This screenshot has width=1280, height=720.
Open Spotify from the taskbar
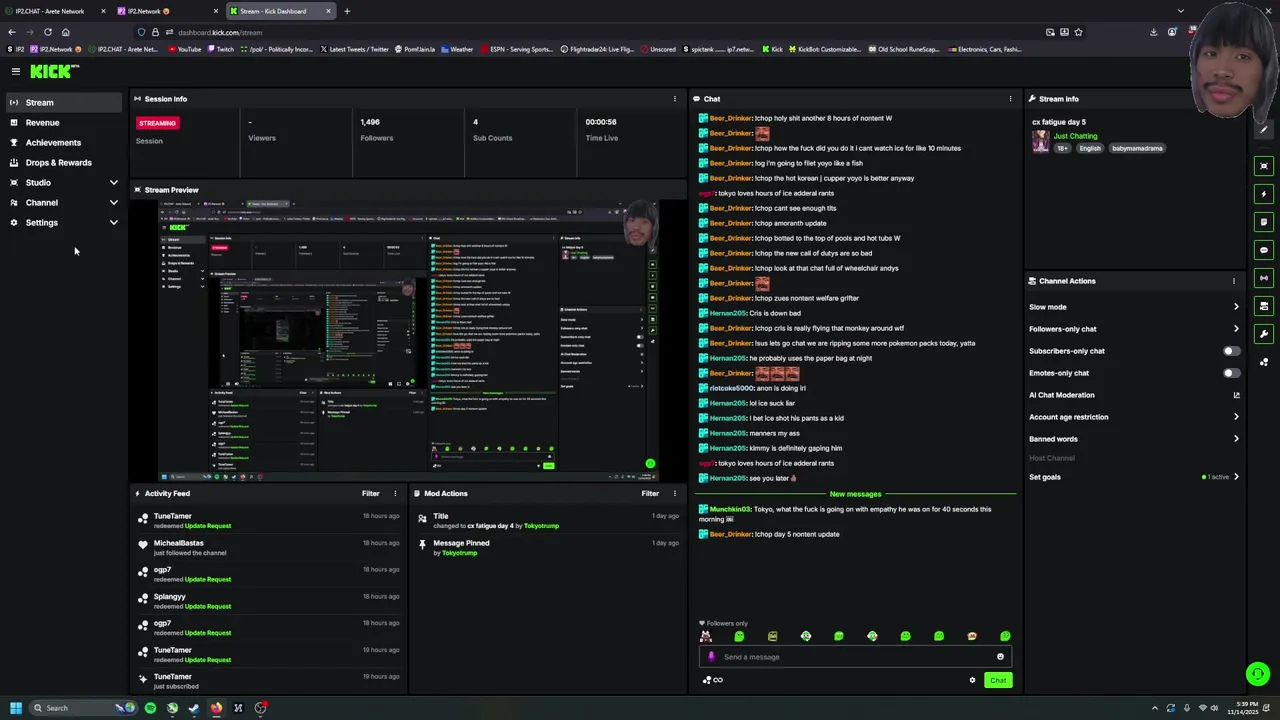pyautogui.click(x=150, y=708)
